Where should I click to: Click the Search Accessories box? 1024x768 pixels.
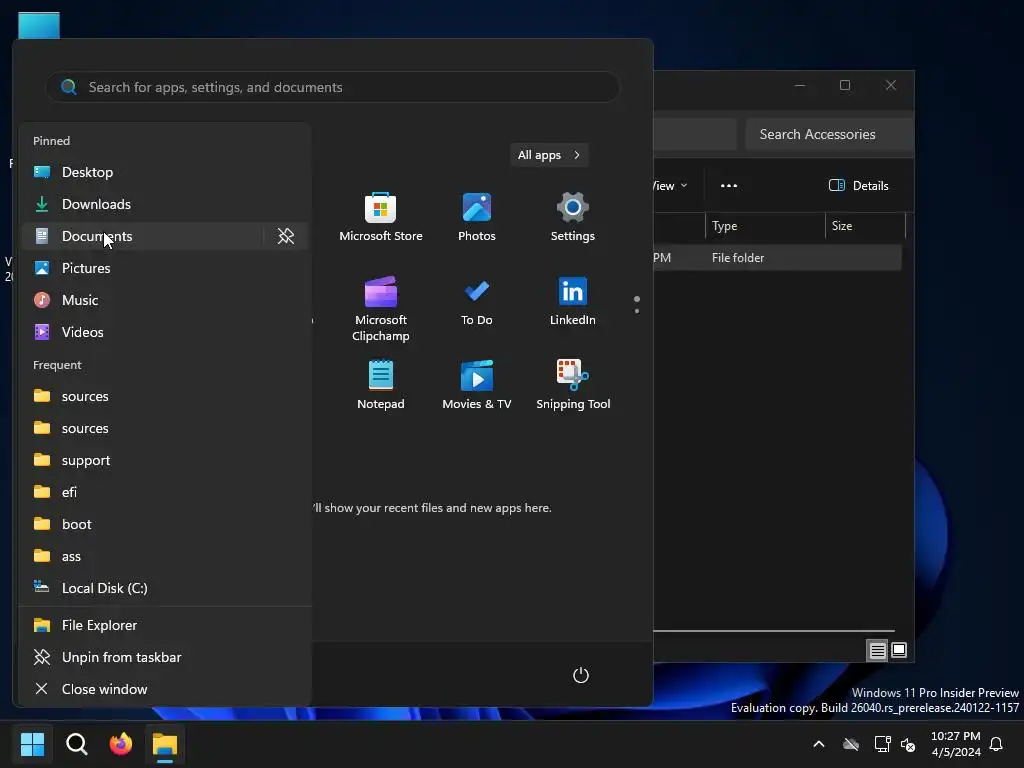point(829,134)
